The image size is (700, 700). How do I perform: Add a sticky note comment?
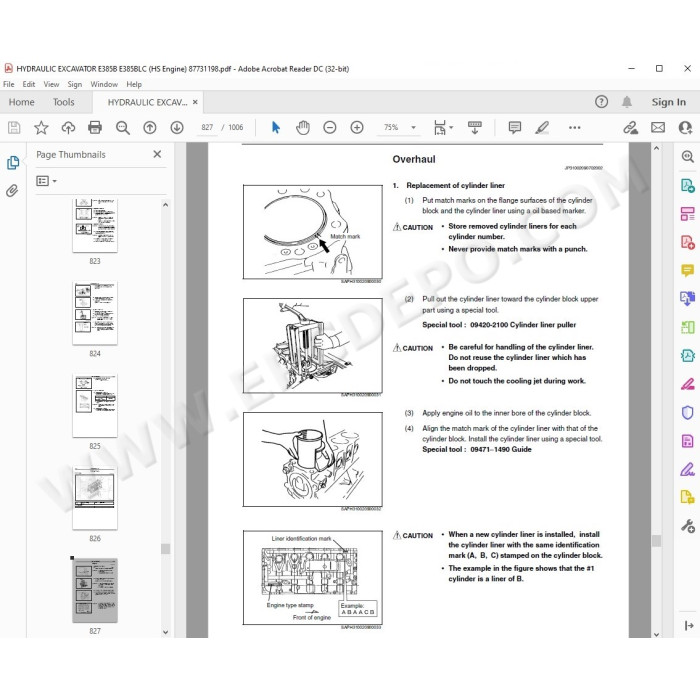515,128
